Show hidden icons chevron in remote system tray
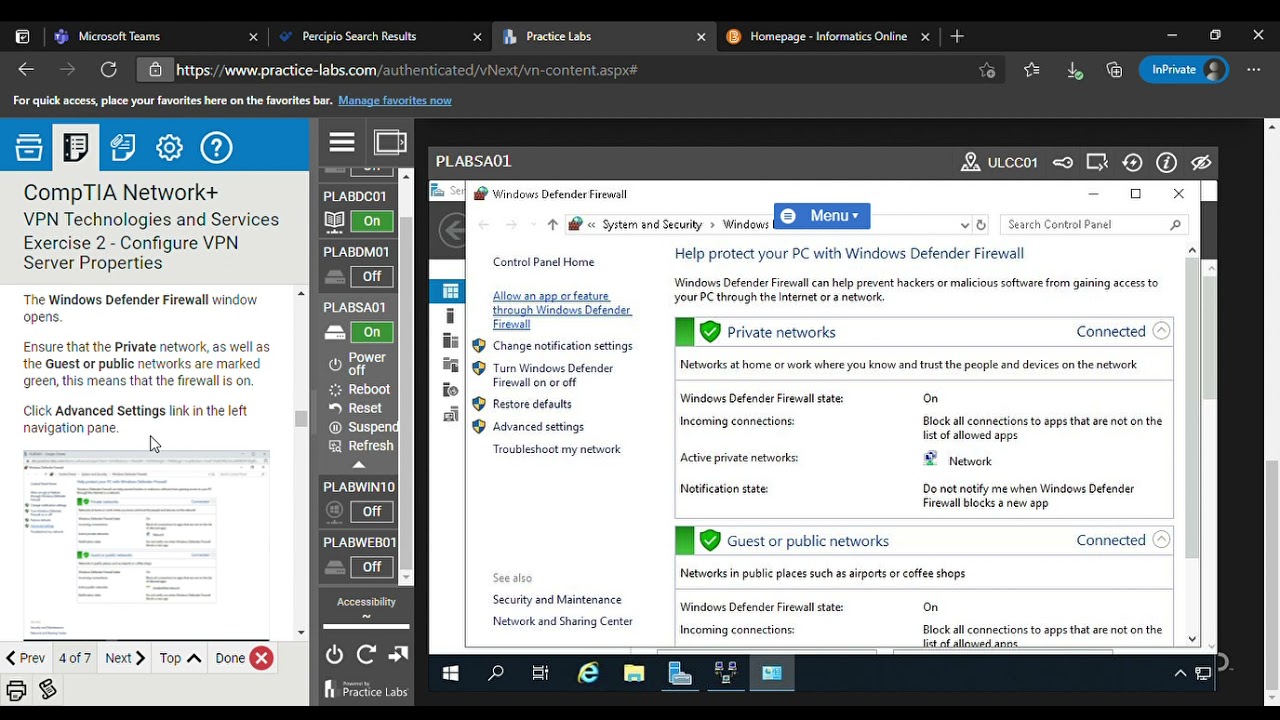The image size is (1280, 720). tap(1180, 674)
